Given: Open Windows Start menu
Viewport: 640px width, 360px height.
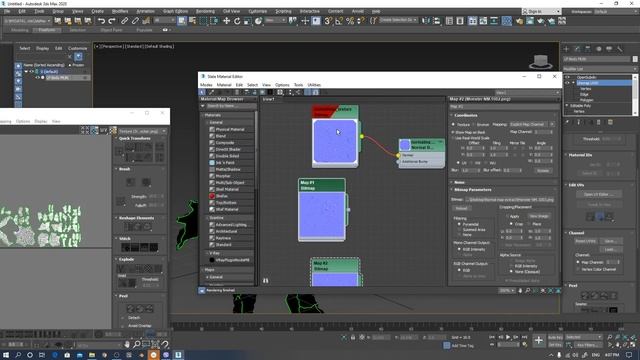Looking at the screenshot, I should pyautogui.click(x=6, y=355).
